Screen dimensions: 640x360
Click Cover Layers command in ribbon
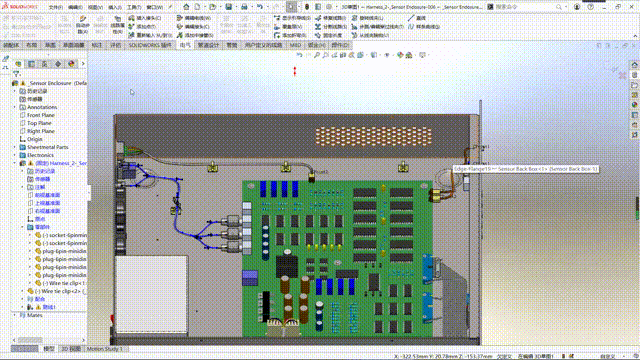(289, 27)
